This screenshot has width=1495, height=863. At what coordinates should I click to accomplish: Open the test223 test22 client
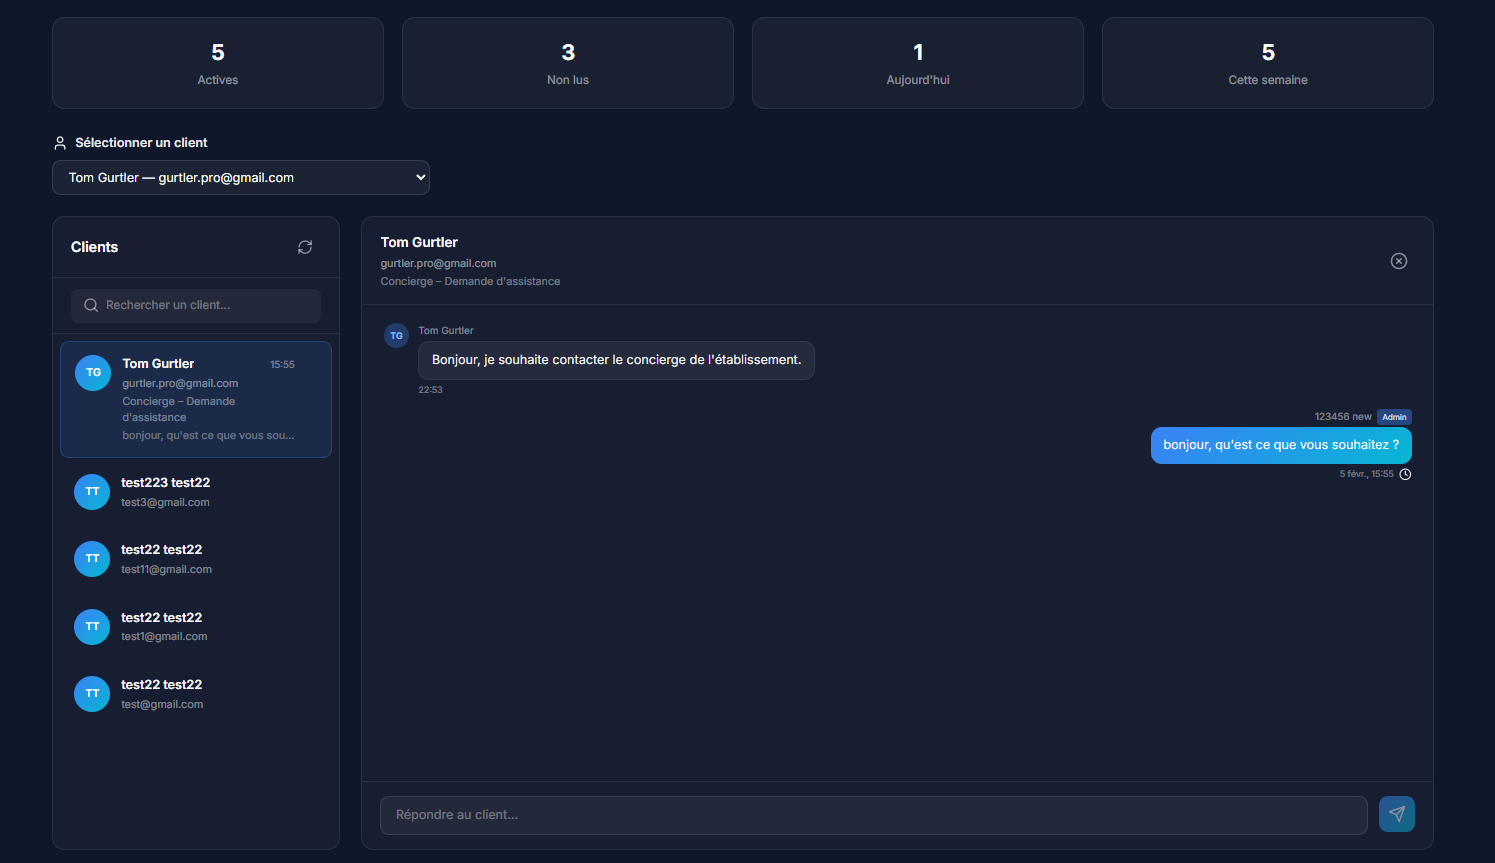(x=196, y=492)
